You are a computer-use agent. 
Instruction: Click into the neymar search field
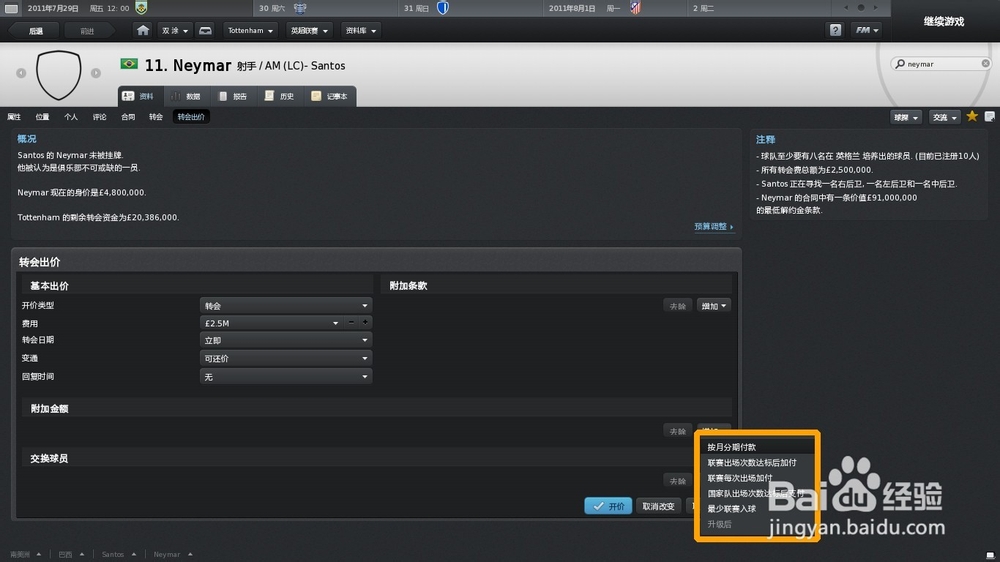pos(943,64)
